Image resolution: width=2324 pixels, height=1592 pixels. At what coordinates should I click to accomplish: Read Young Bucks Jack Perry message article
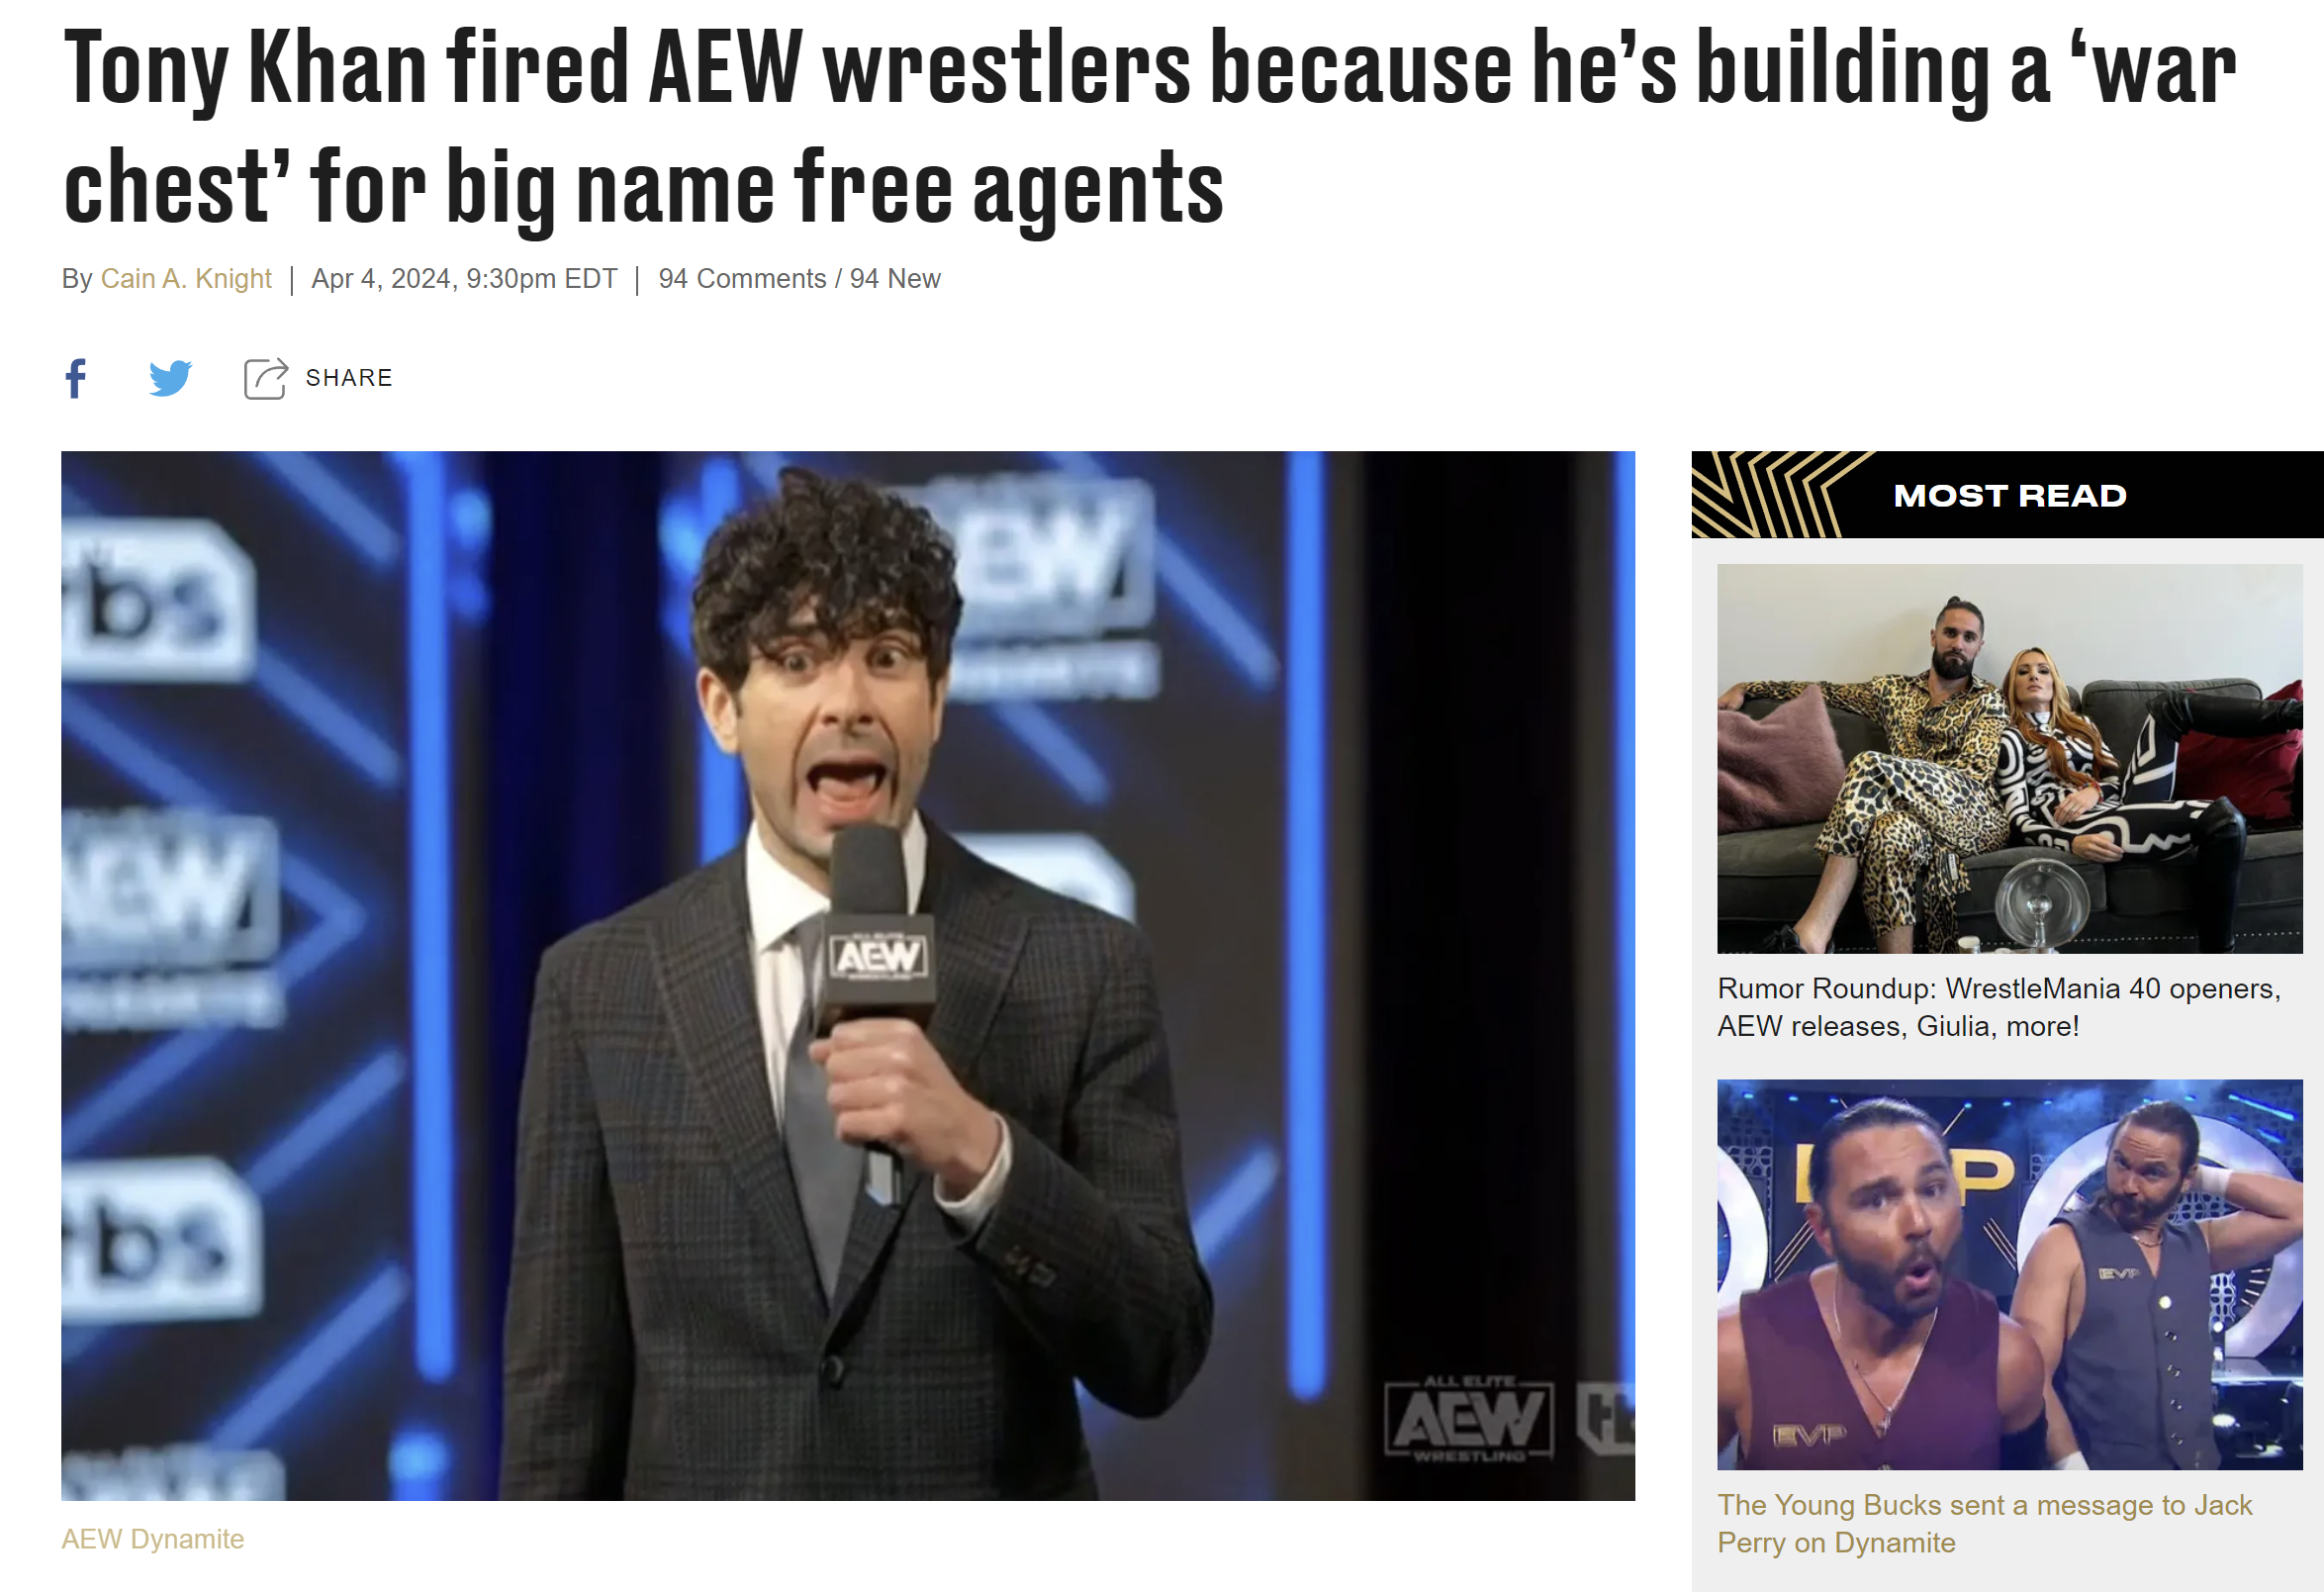(1985, 1523)
